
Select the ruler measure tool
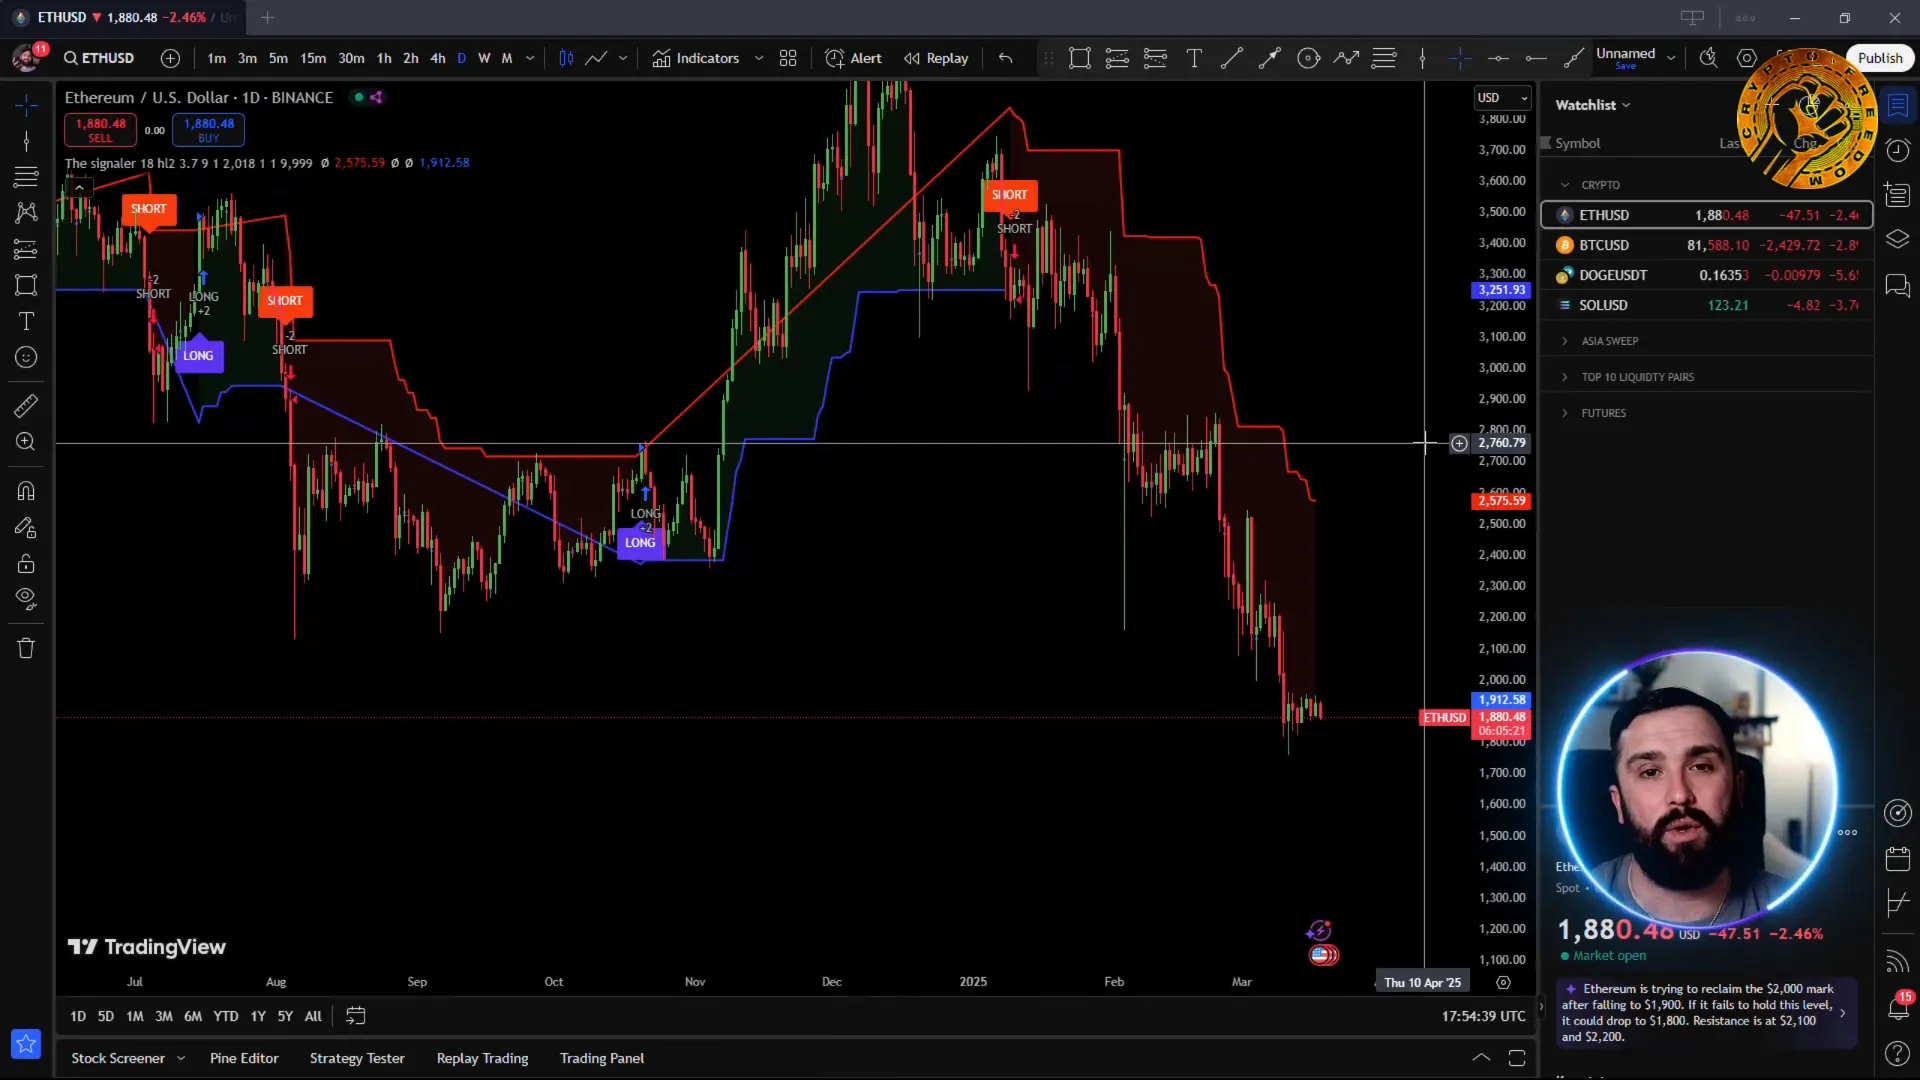26,405
